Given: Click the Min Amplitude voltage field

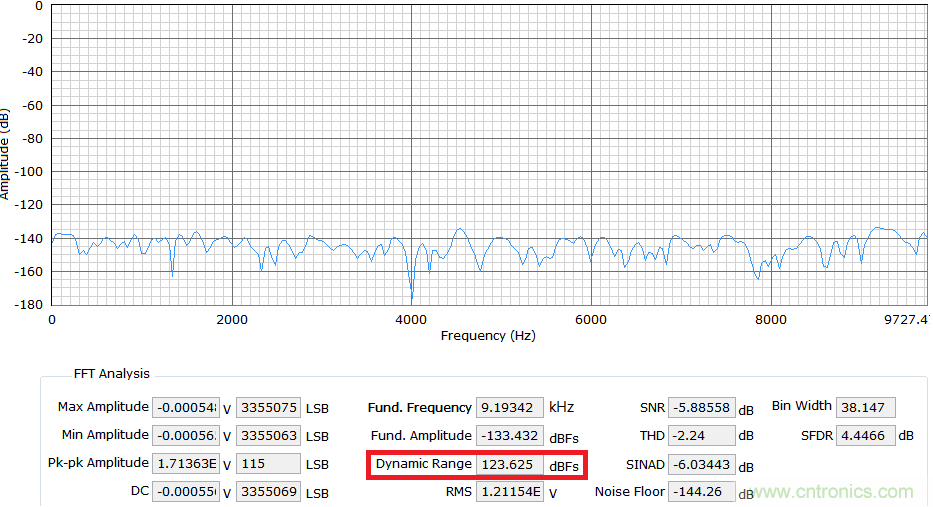Looking at the screenshot, I should (185, 436).
